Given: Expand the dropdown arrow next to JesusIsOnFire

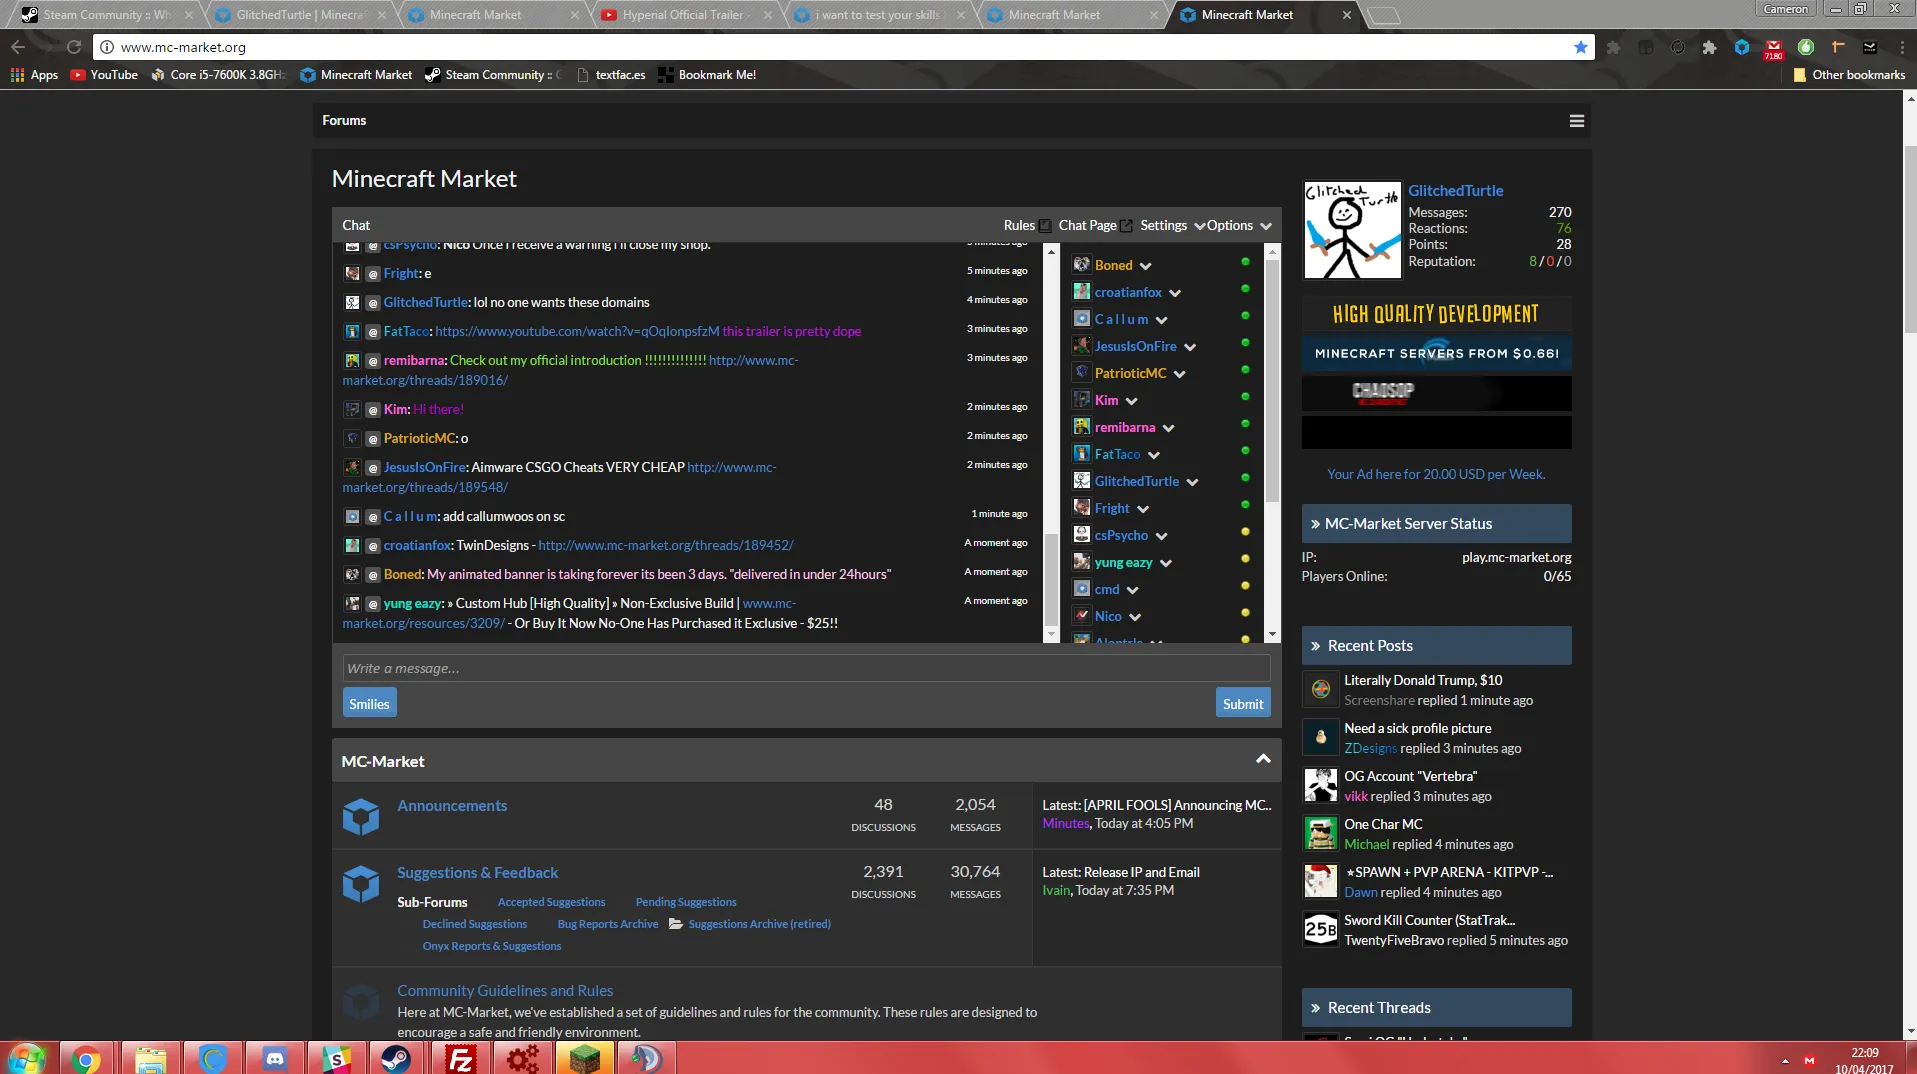Looking at the screenshot, I should [1190, 347].
